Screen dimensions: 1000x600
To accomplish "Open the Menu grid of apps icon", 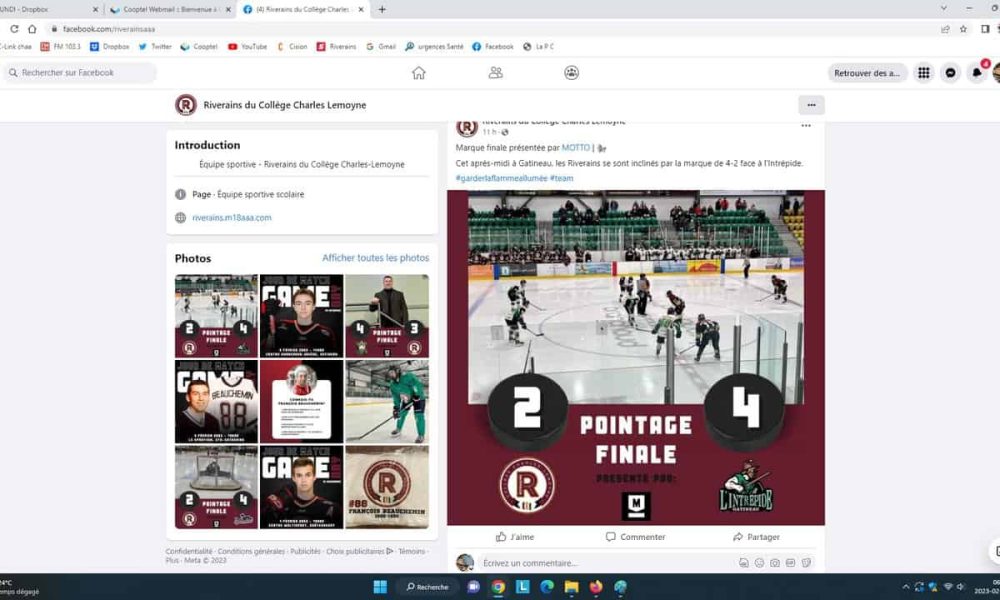I will click(923, 74).
